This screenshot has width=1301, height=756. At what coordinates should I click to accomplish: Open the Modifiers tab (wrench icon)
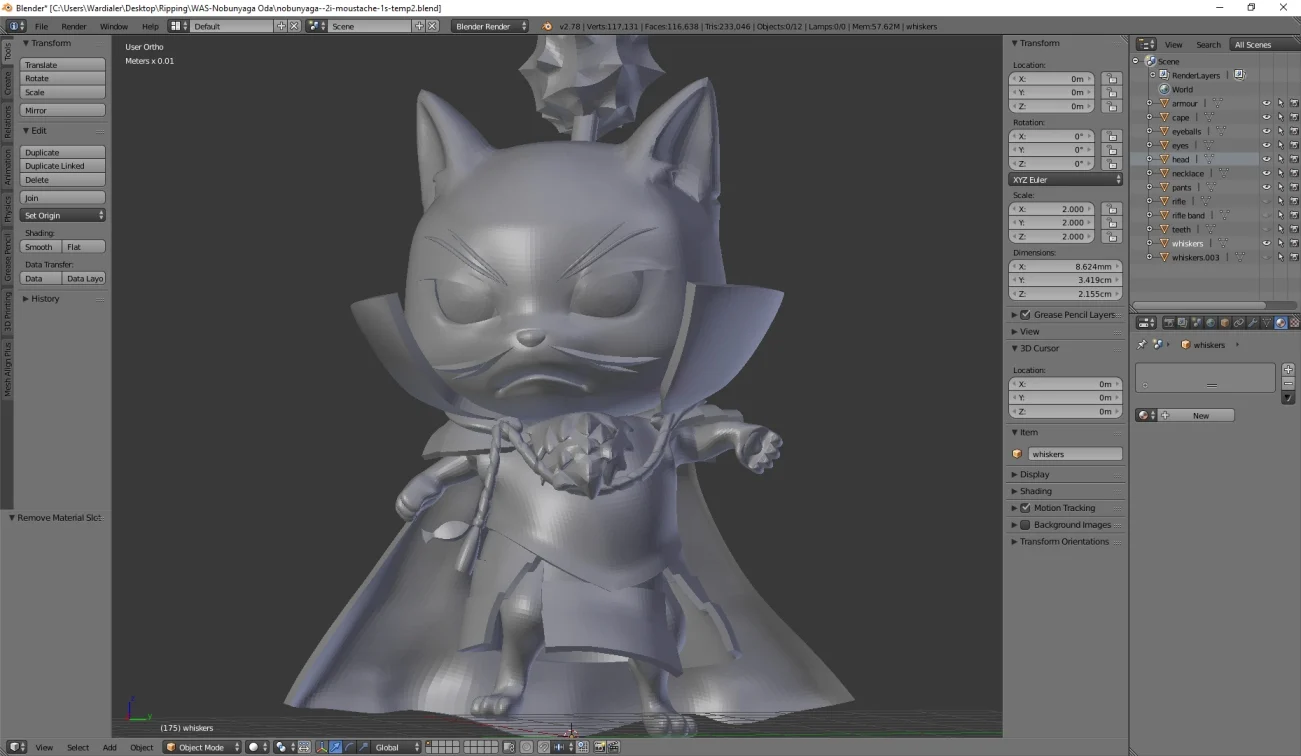[x=1252, y=323]
